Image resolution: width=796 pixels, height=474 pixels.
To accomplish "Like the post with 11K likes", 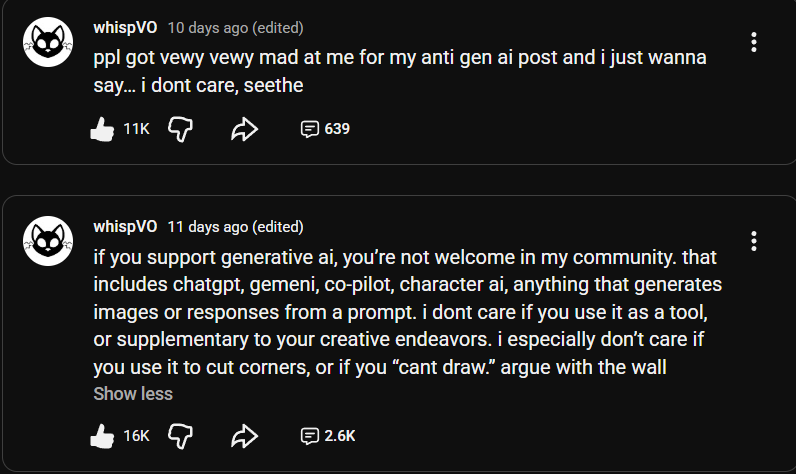I will coord(102,128).
